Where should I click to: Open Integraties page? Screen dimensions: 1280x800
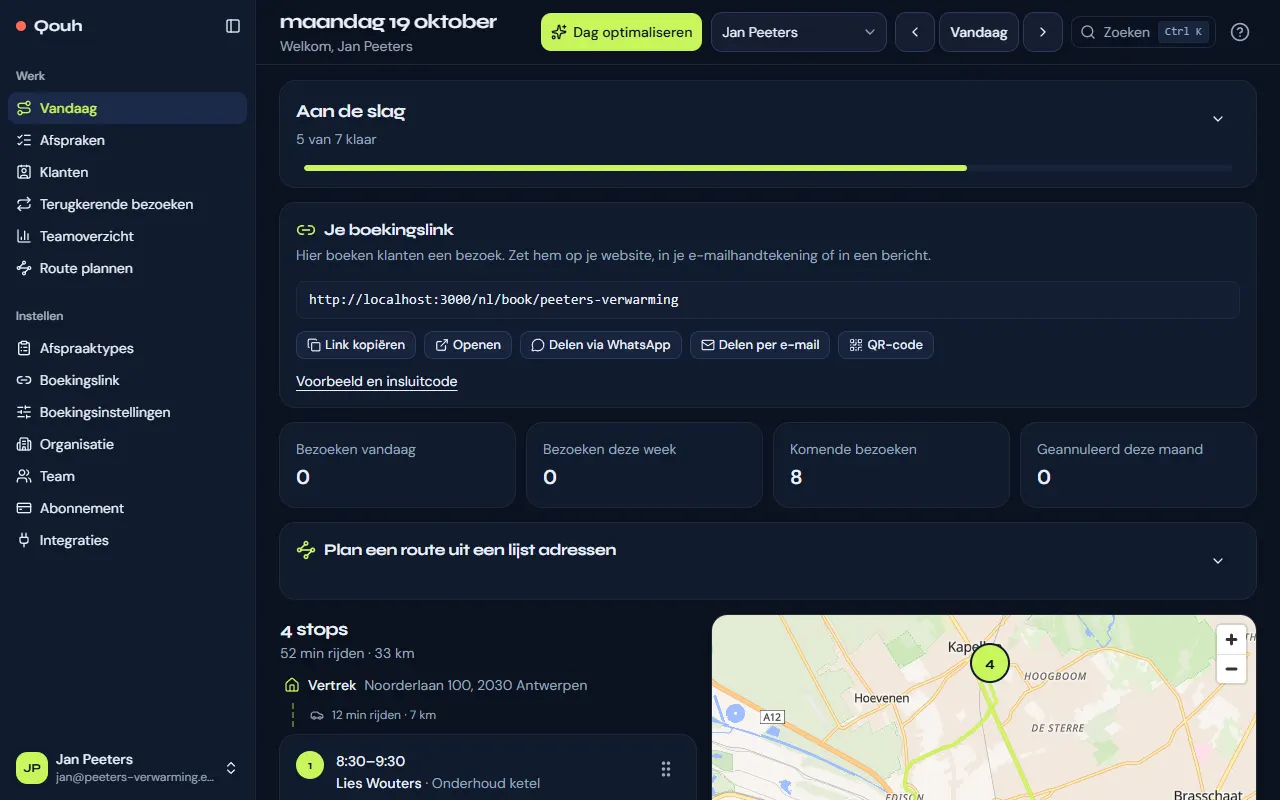click(x=127, y=540)
